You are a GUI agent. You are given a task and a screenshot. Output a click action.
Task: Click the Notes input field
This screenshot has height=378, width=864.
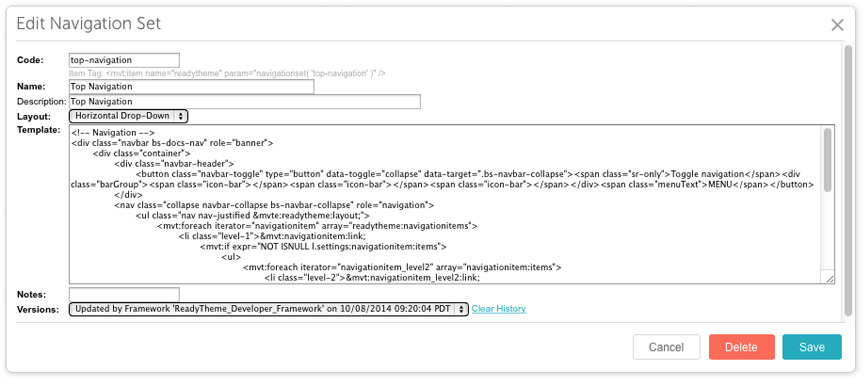[125, 294]
